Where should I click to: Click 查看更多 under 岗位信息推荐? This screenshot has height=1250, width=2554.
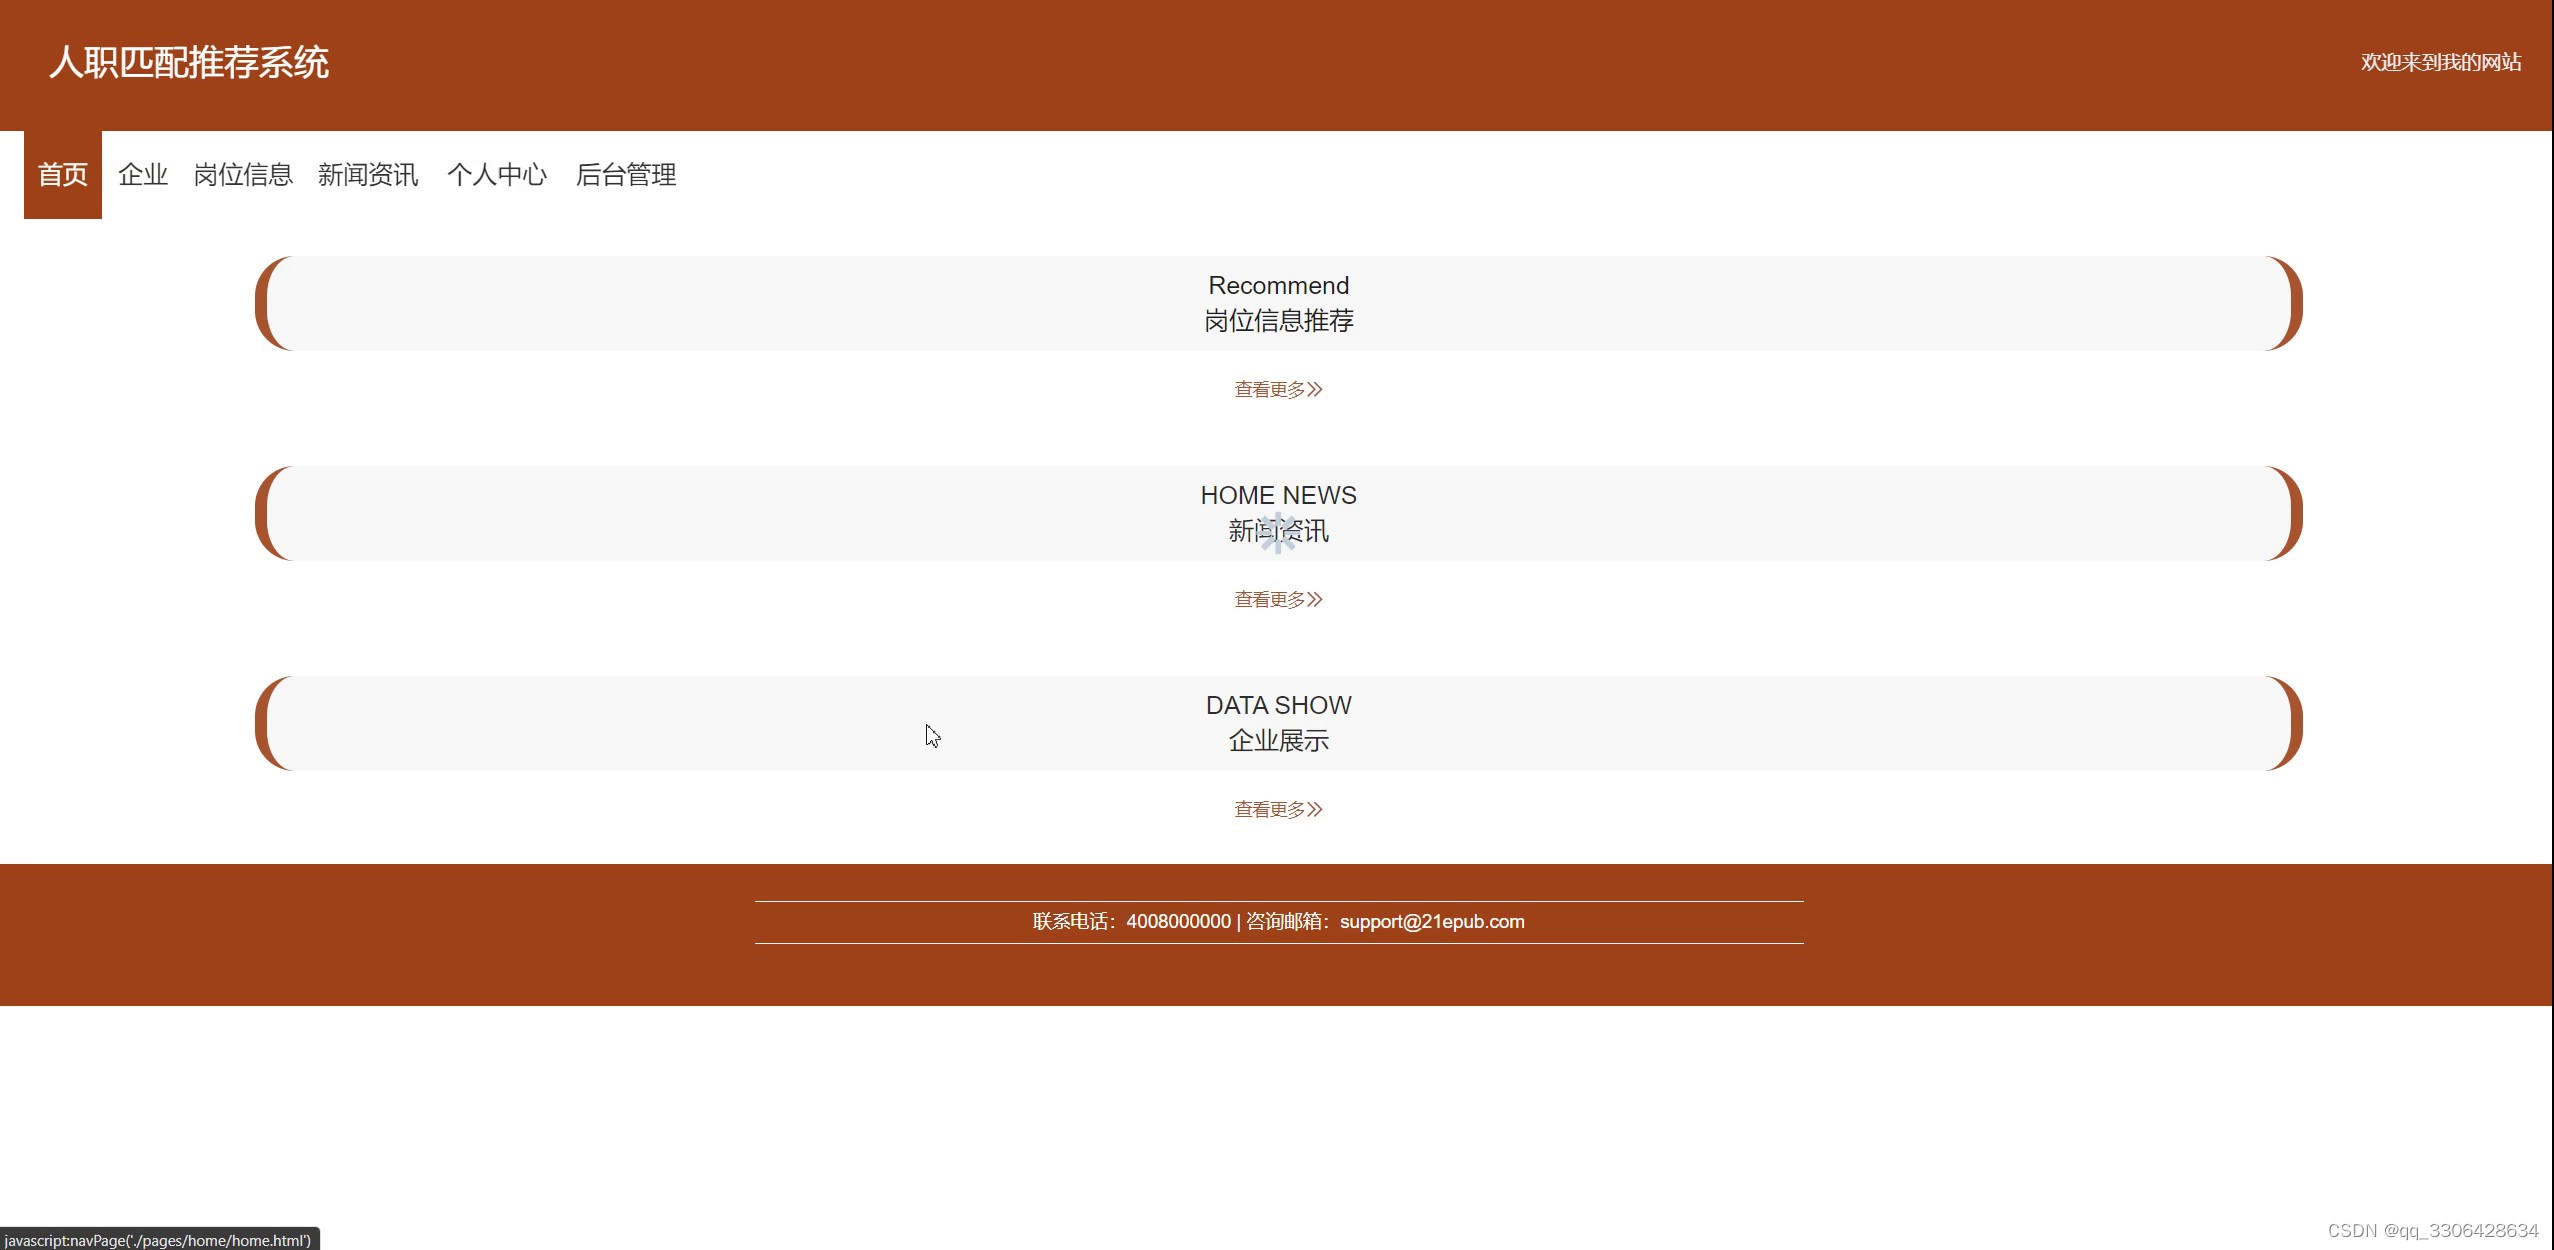pos(1277,389)
